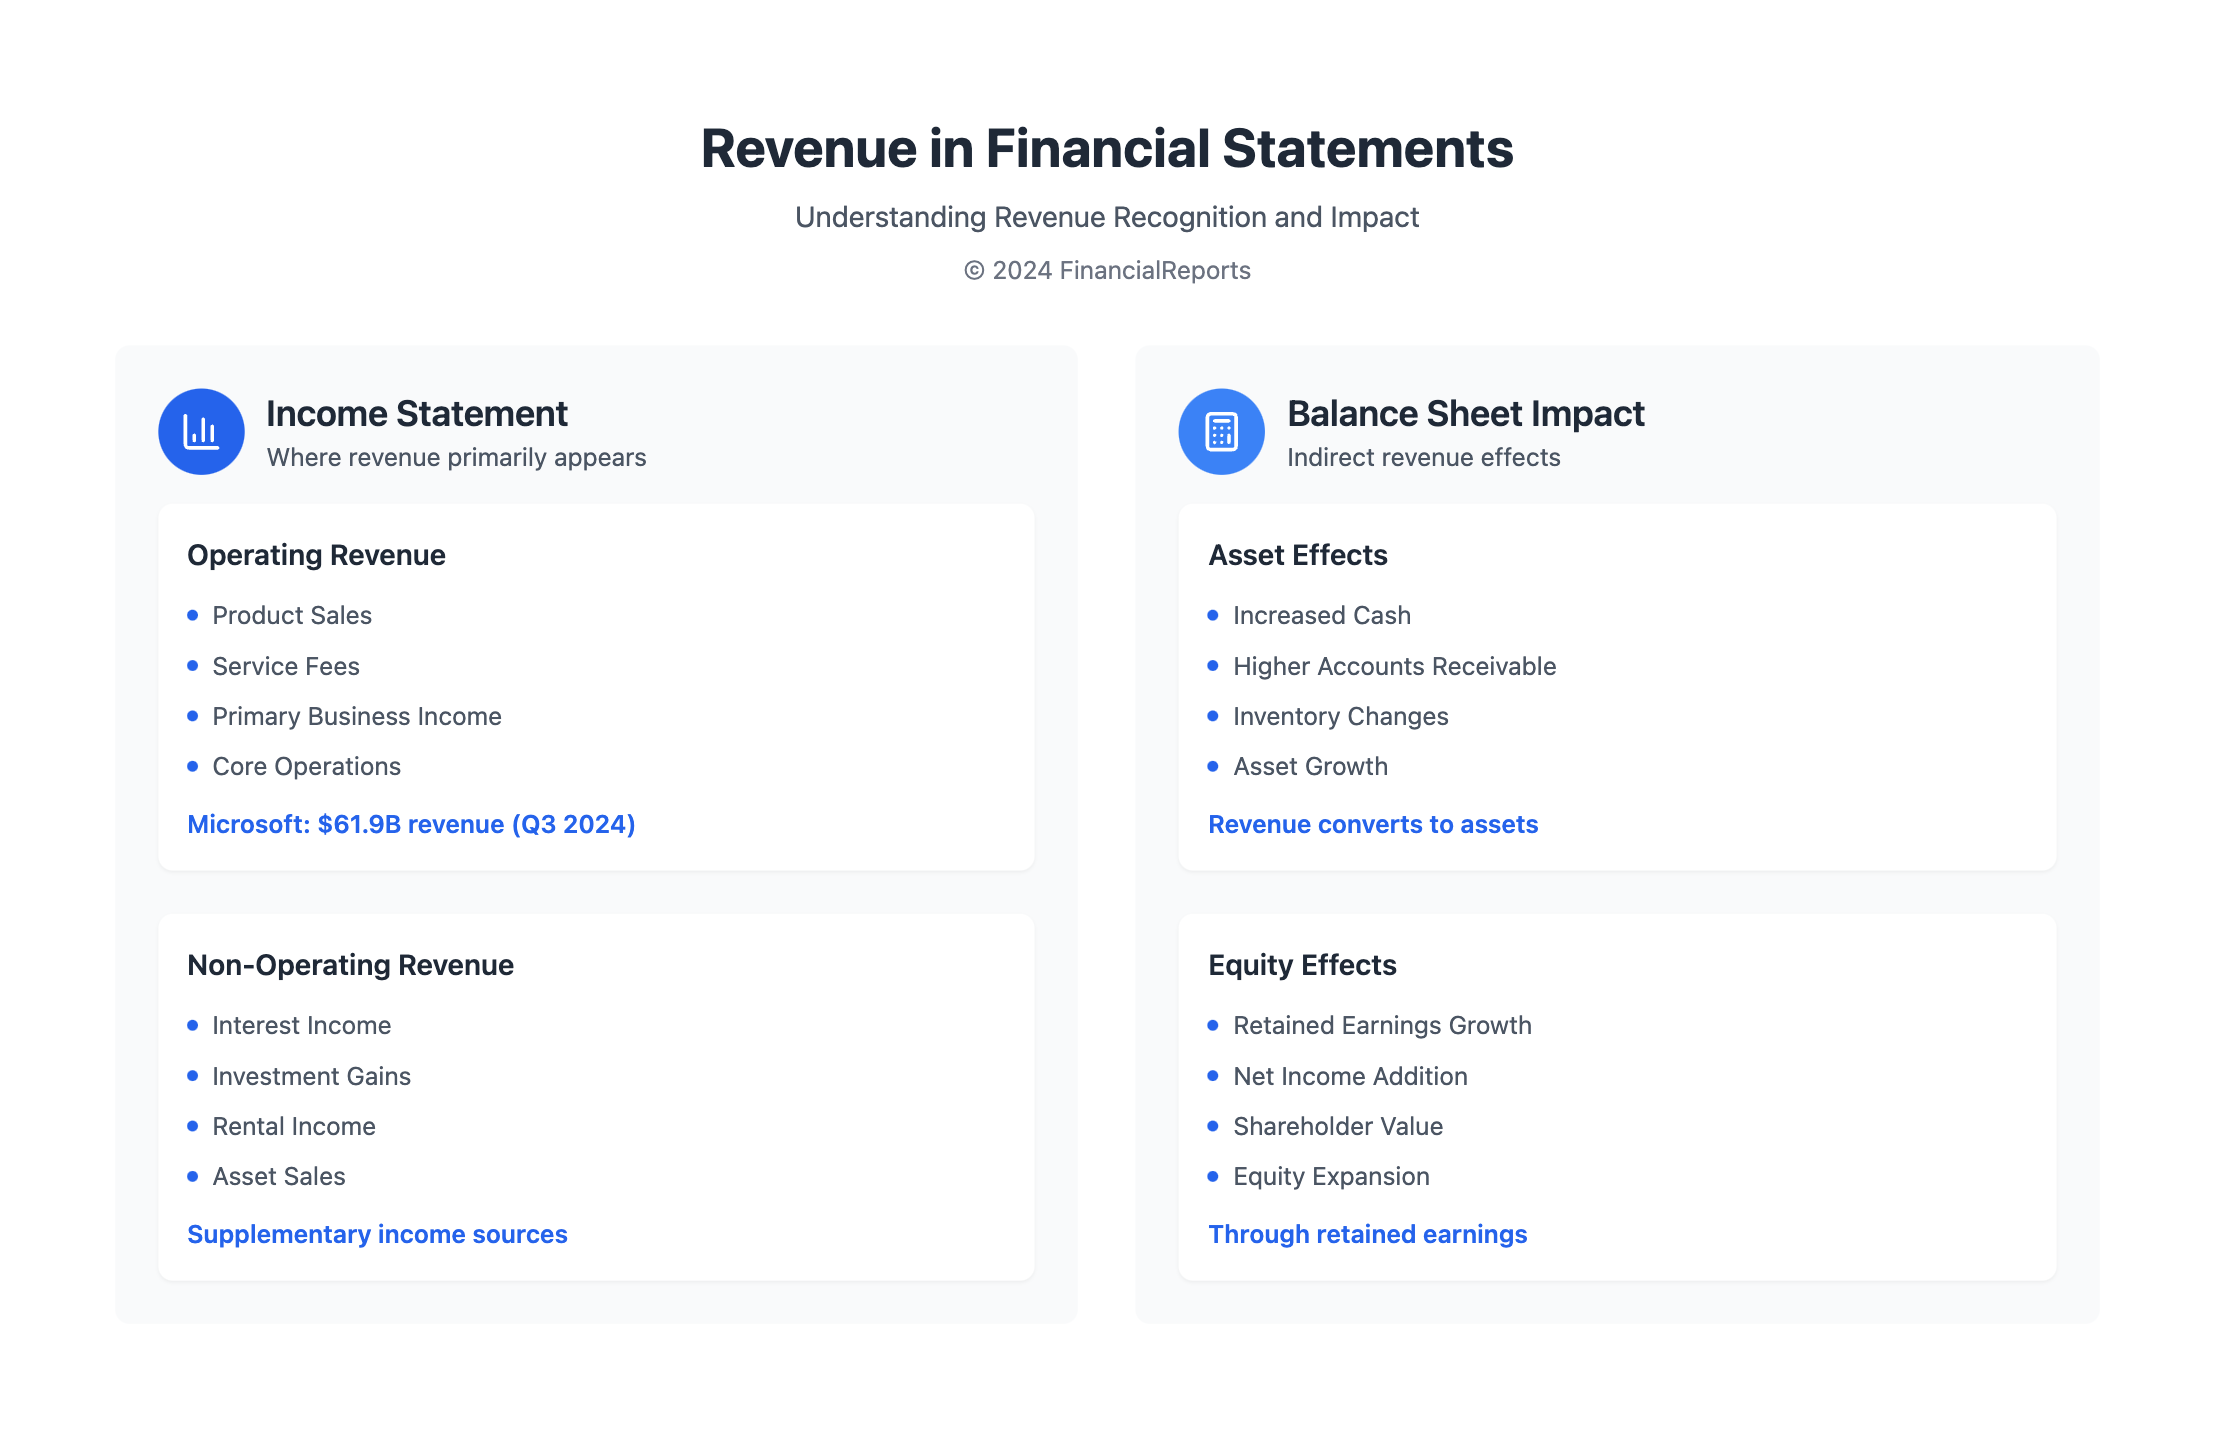Screen dimensions: 2215x1439
Task: Click Through retained earnings link
Action: (x=1367, y=1234)
